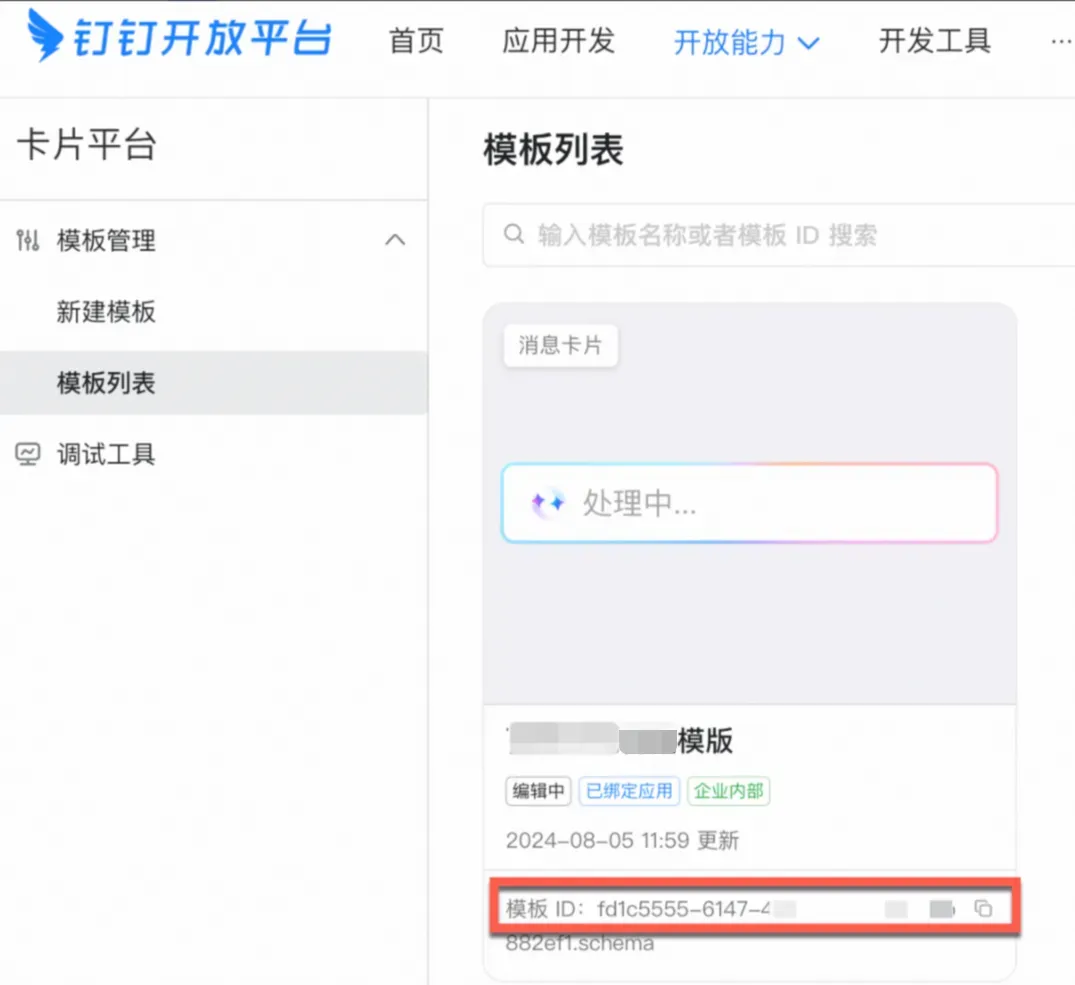Screen dimensions: 1075x985
Task: Copy the template ID with the copy icon
Action: coord(983,908)
